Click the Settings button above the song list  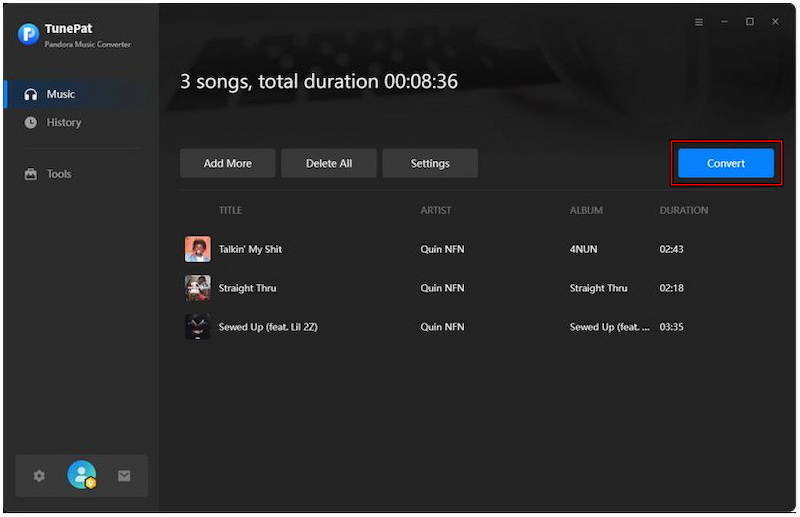point(430,163)
